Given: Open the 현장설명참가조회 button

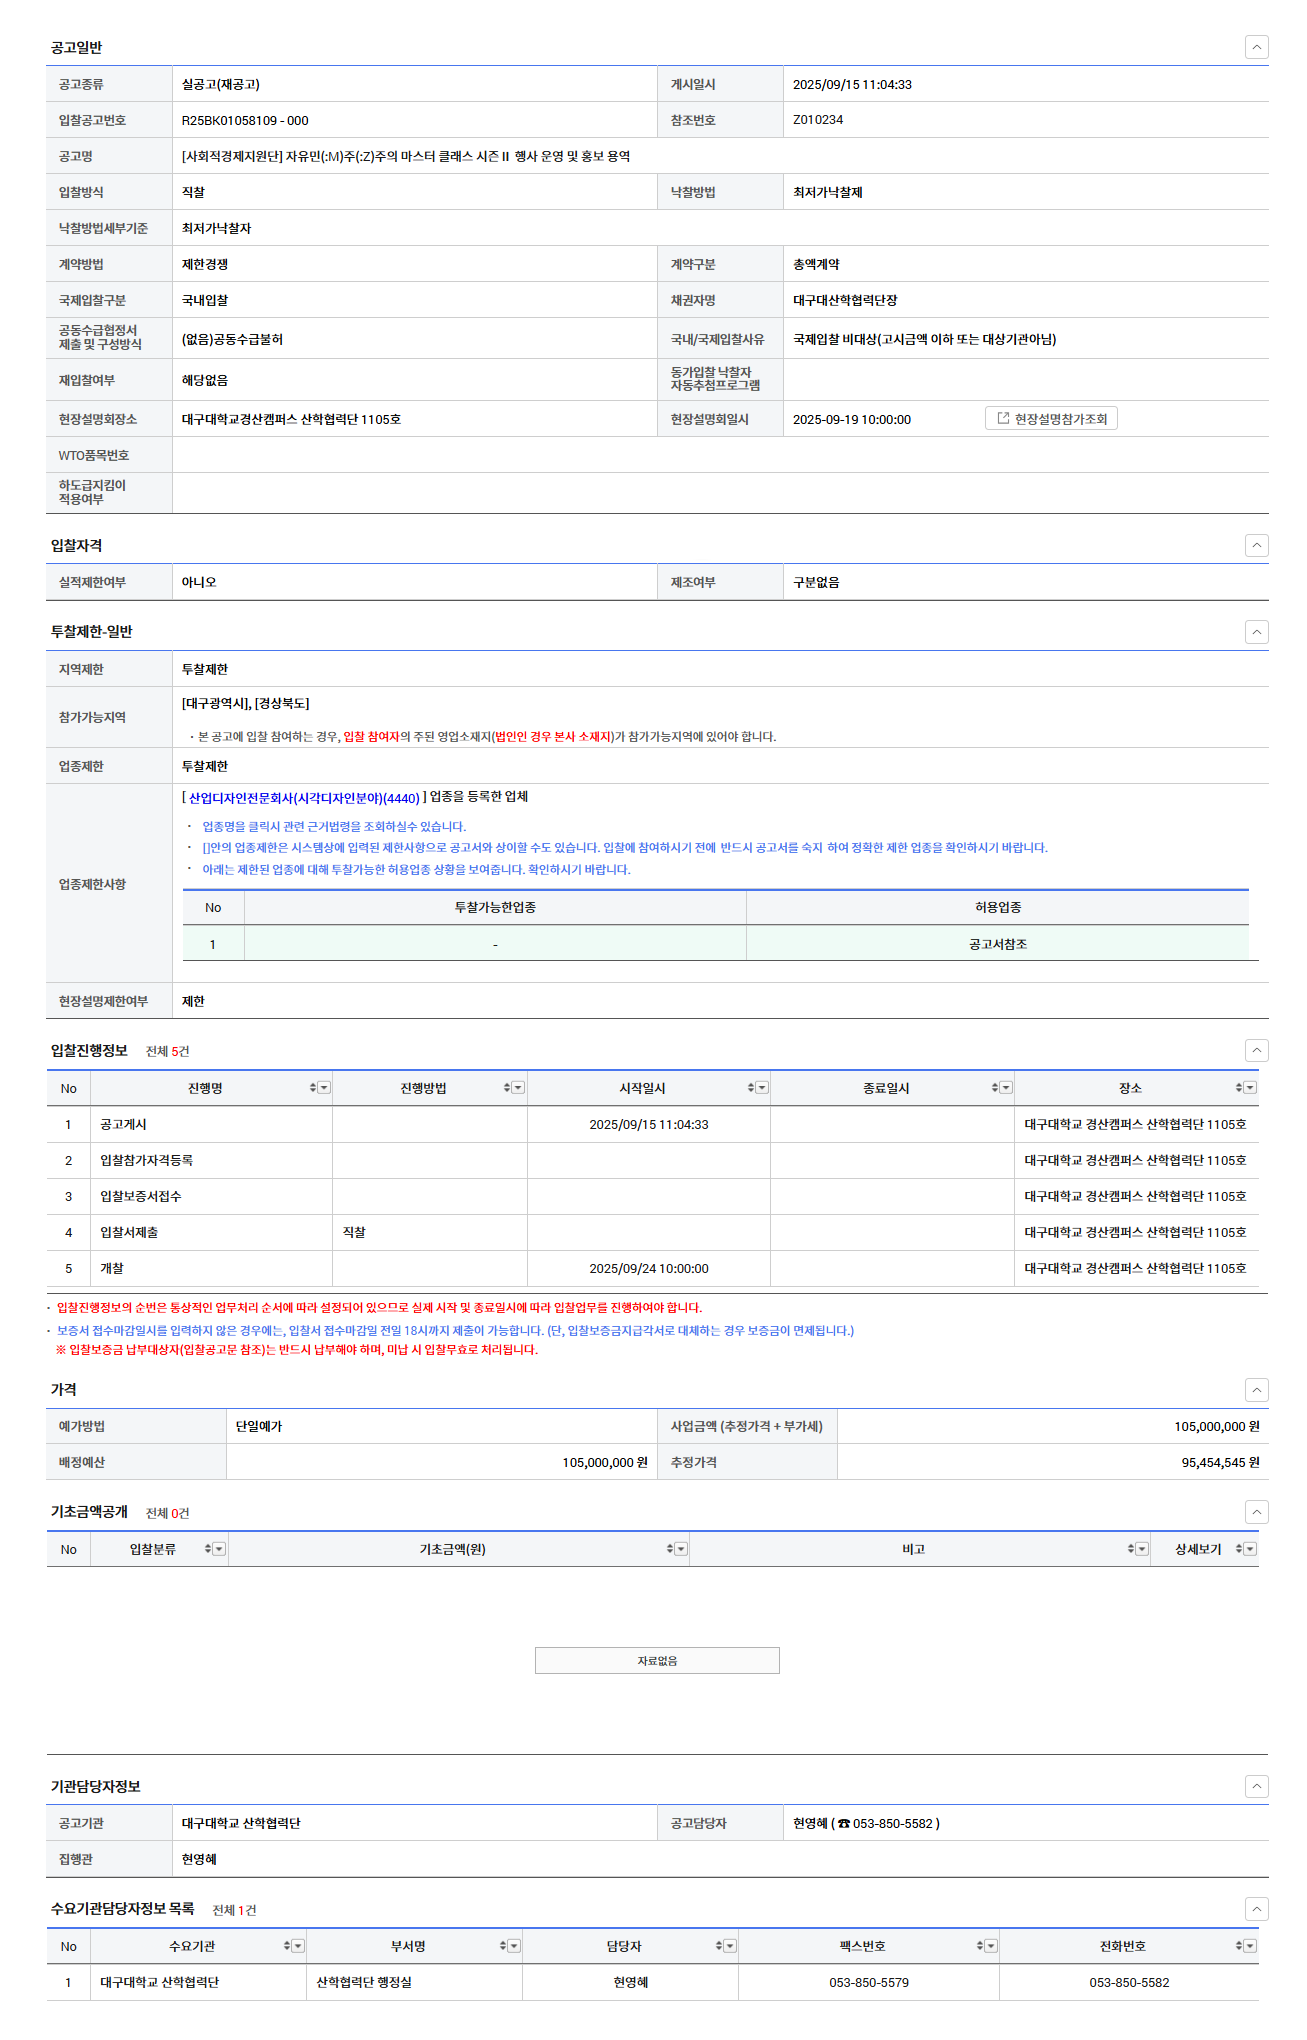Looking at the screenshot, I should pyautogui.click(x=1051, y=419).
